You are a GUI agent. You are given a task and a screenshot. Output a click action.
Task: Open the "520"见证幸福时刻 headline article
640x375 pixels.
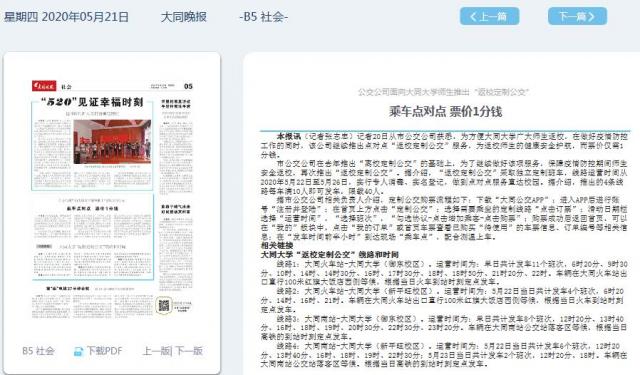click(x=92, y=102)
